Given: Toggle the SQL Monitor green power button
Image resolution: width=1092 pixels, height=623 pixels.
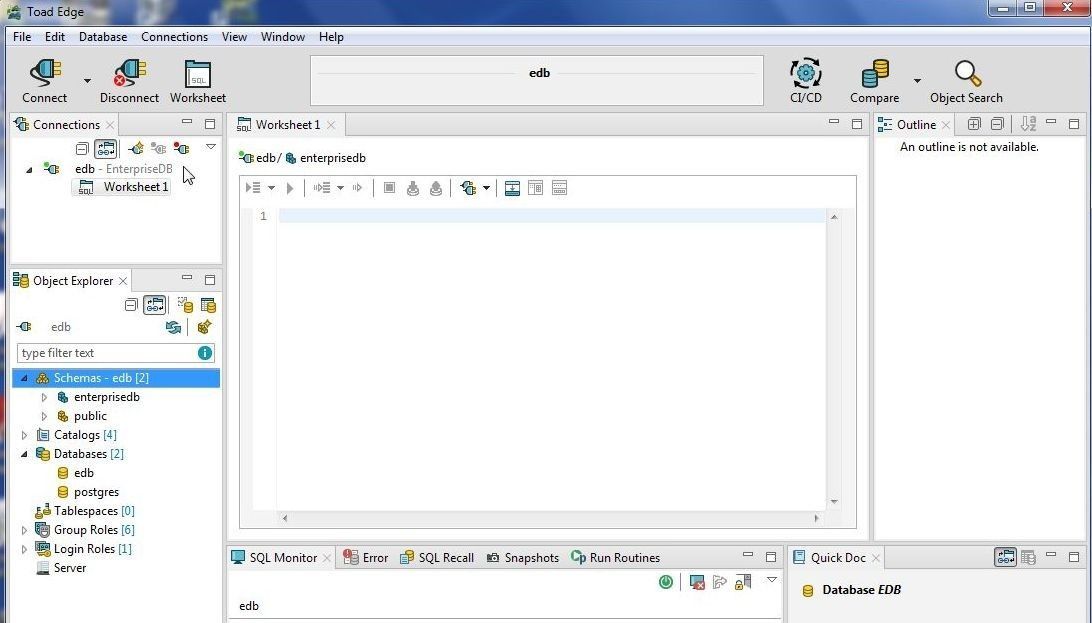Looking at the screenshot, I should pos(666,581).
